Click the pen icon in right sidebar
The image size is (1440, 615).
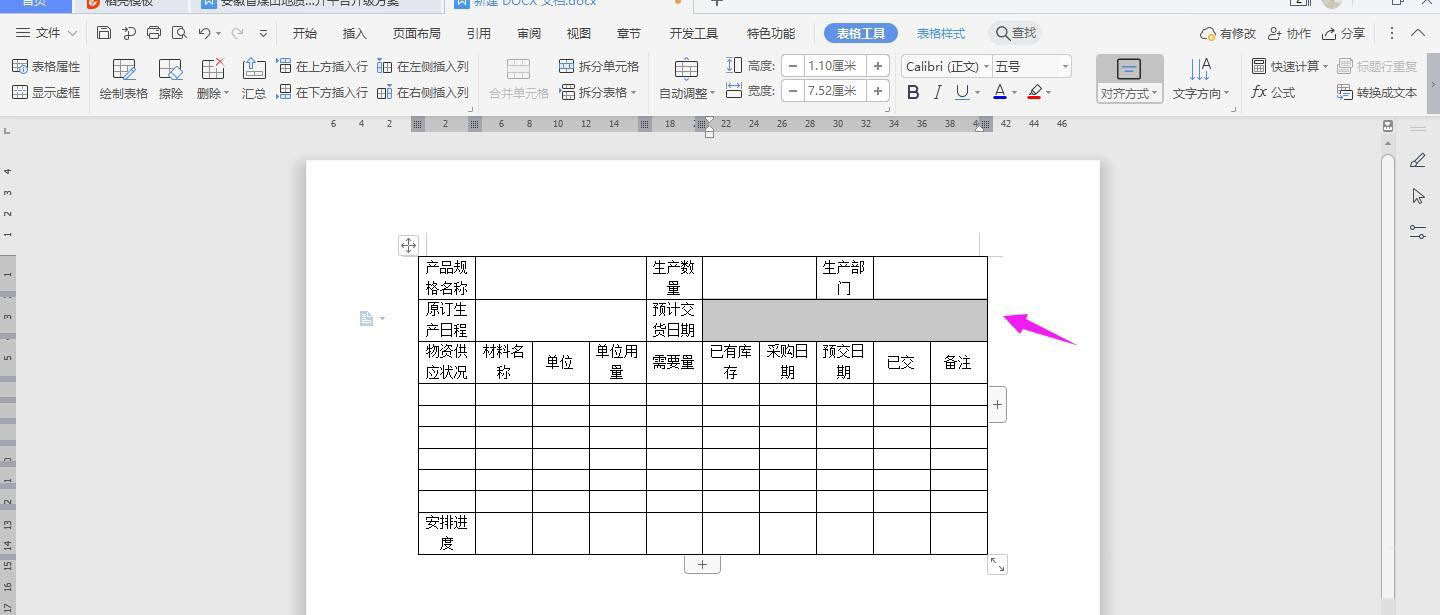click(x=1417, y=161)
